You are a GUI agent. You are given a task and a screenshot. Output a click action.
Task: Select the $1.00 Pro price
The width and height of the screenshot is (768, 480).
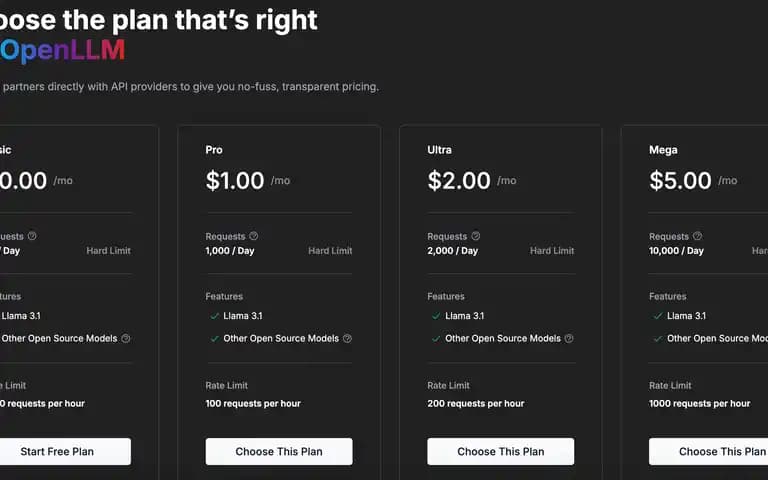(235, 181)
